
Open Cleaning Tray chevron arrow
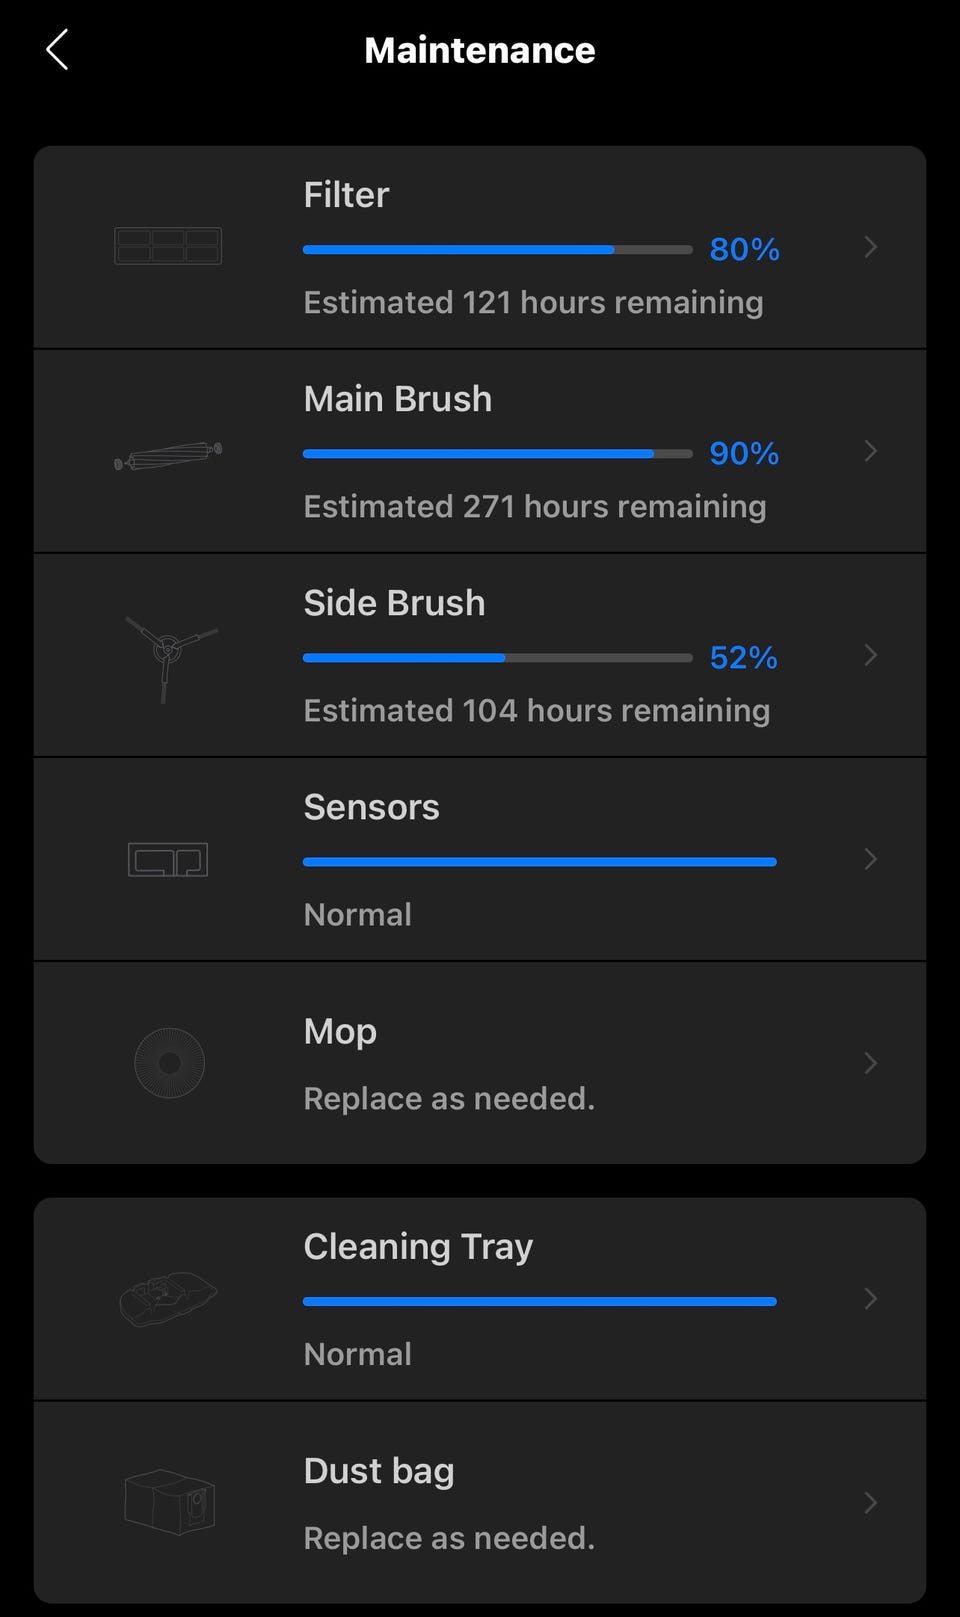pos(870,1299)
